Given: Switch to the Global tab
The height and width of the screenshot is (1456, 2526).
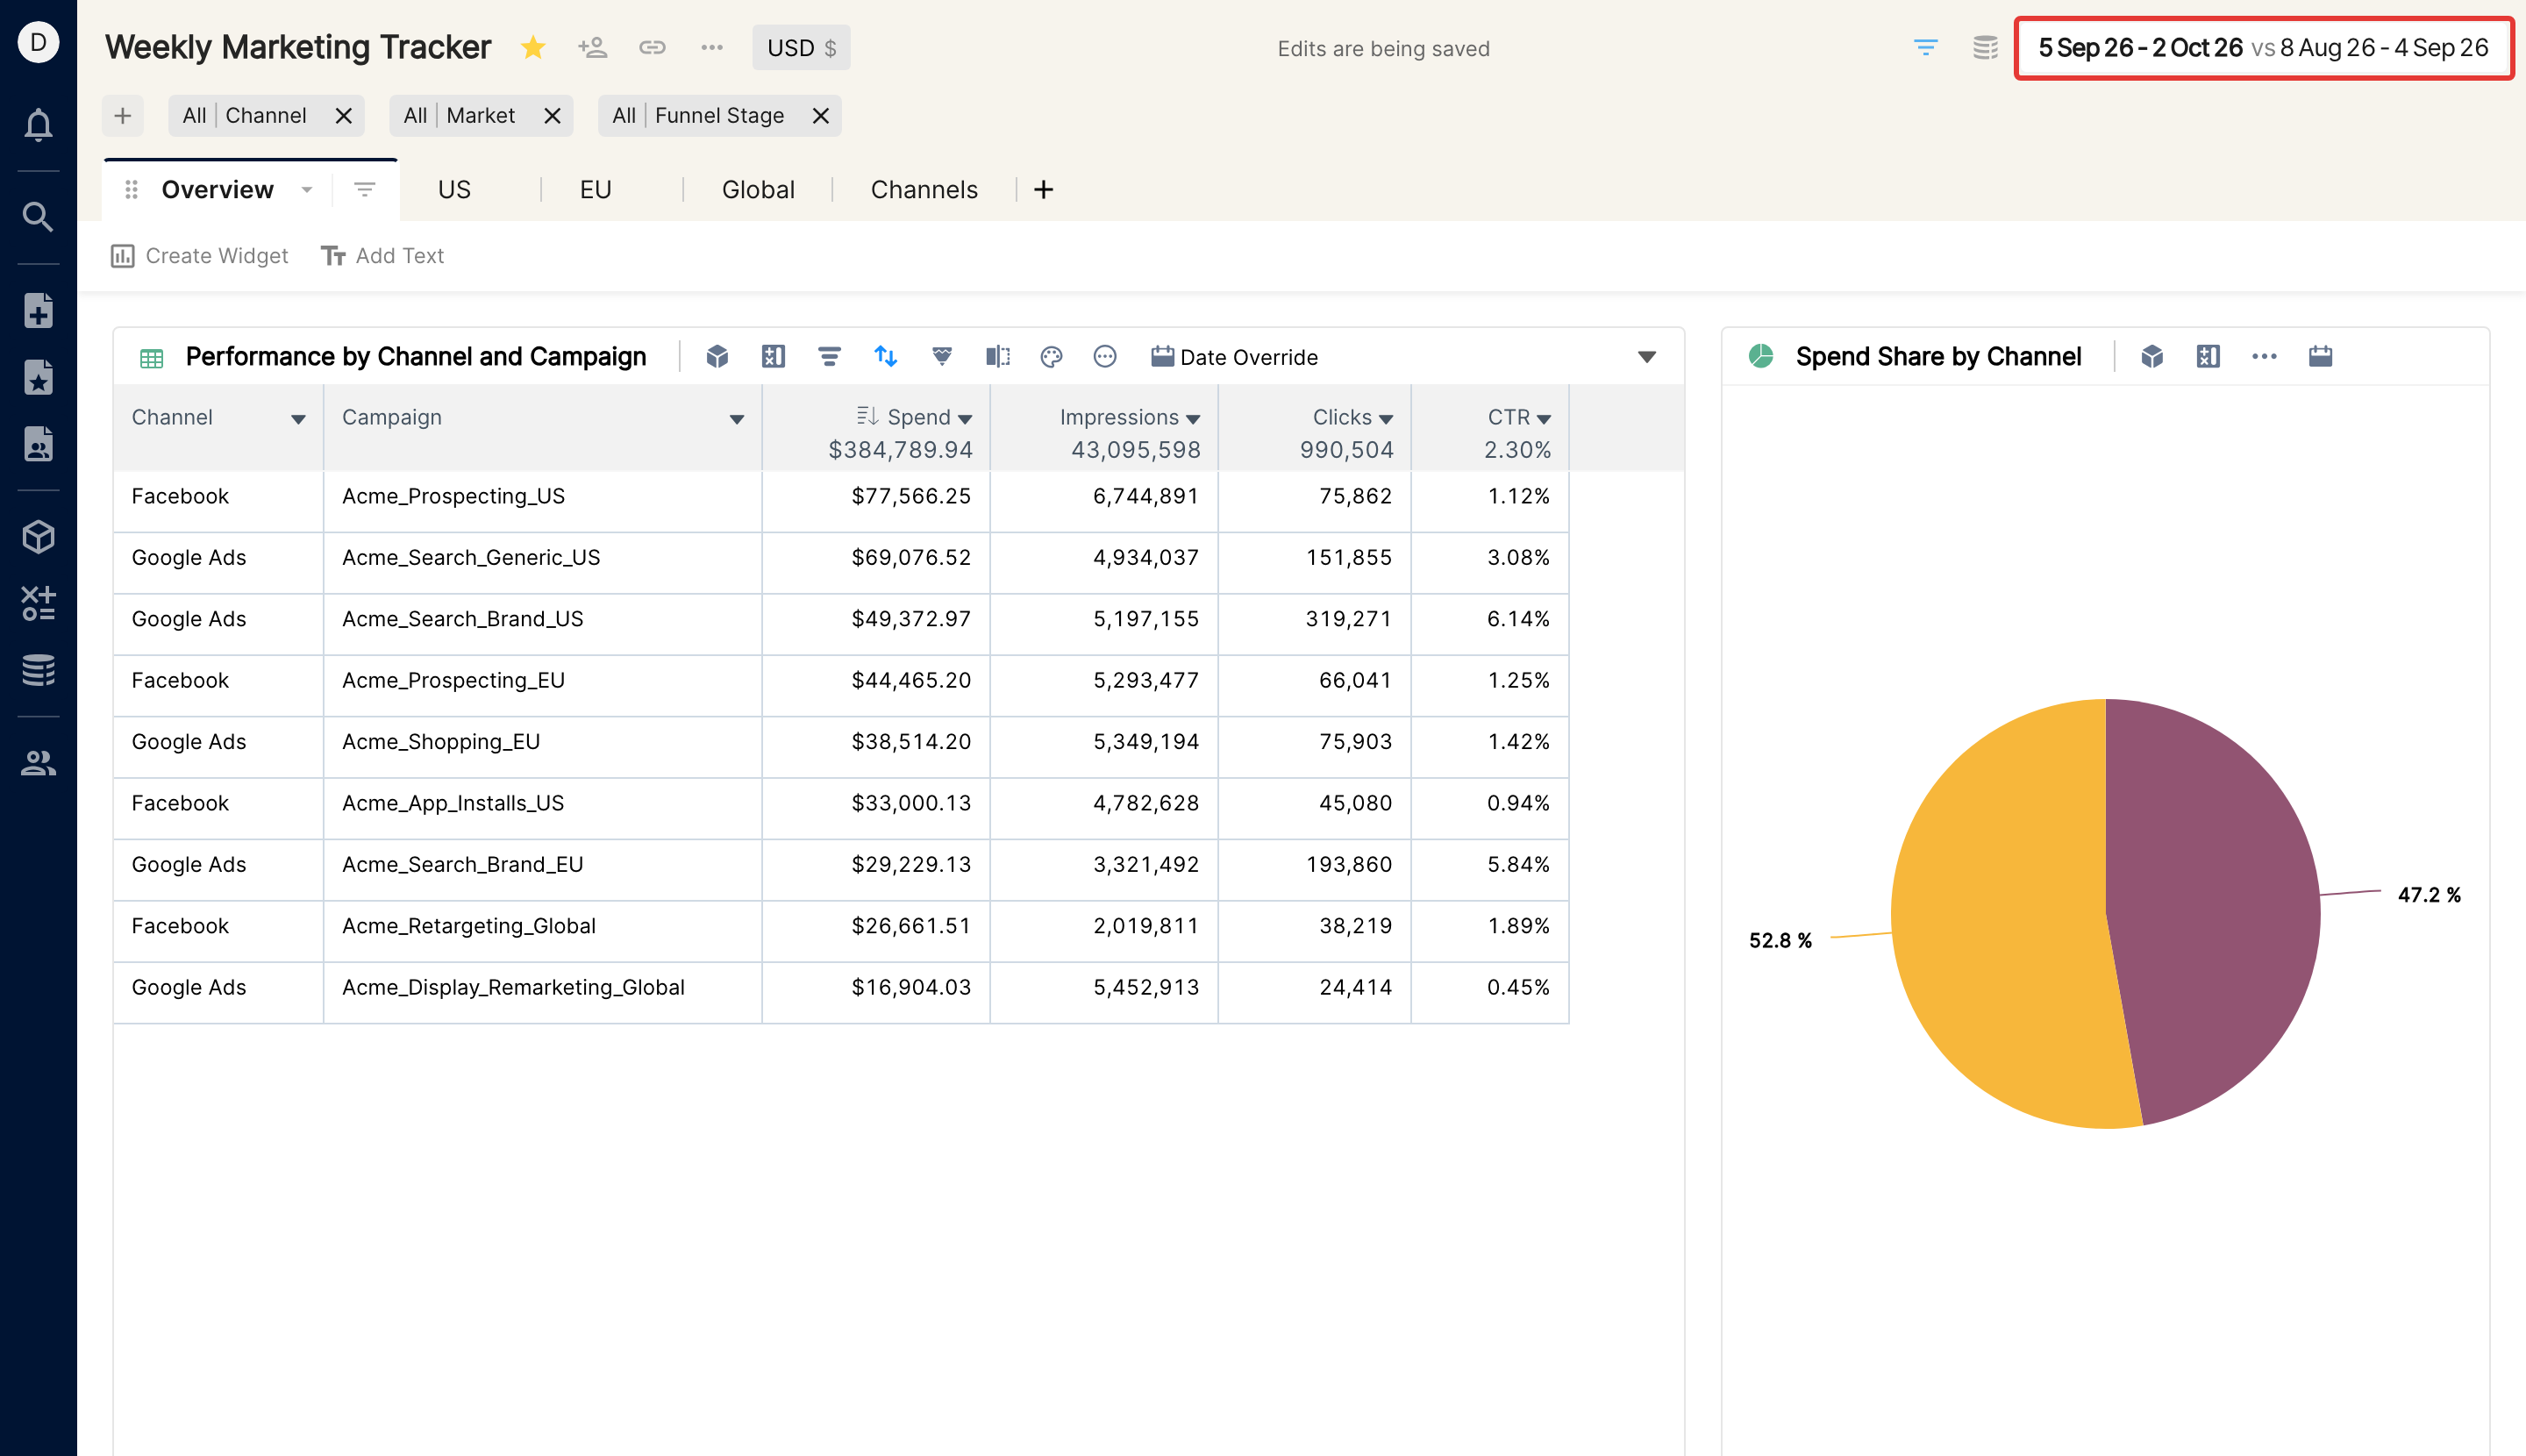Looking at the screenshot, I should (x=758, y=190).
